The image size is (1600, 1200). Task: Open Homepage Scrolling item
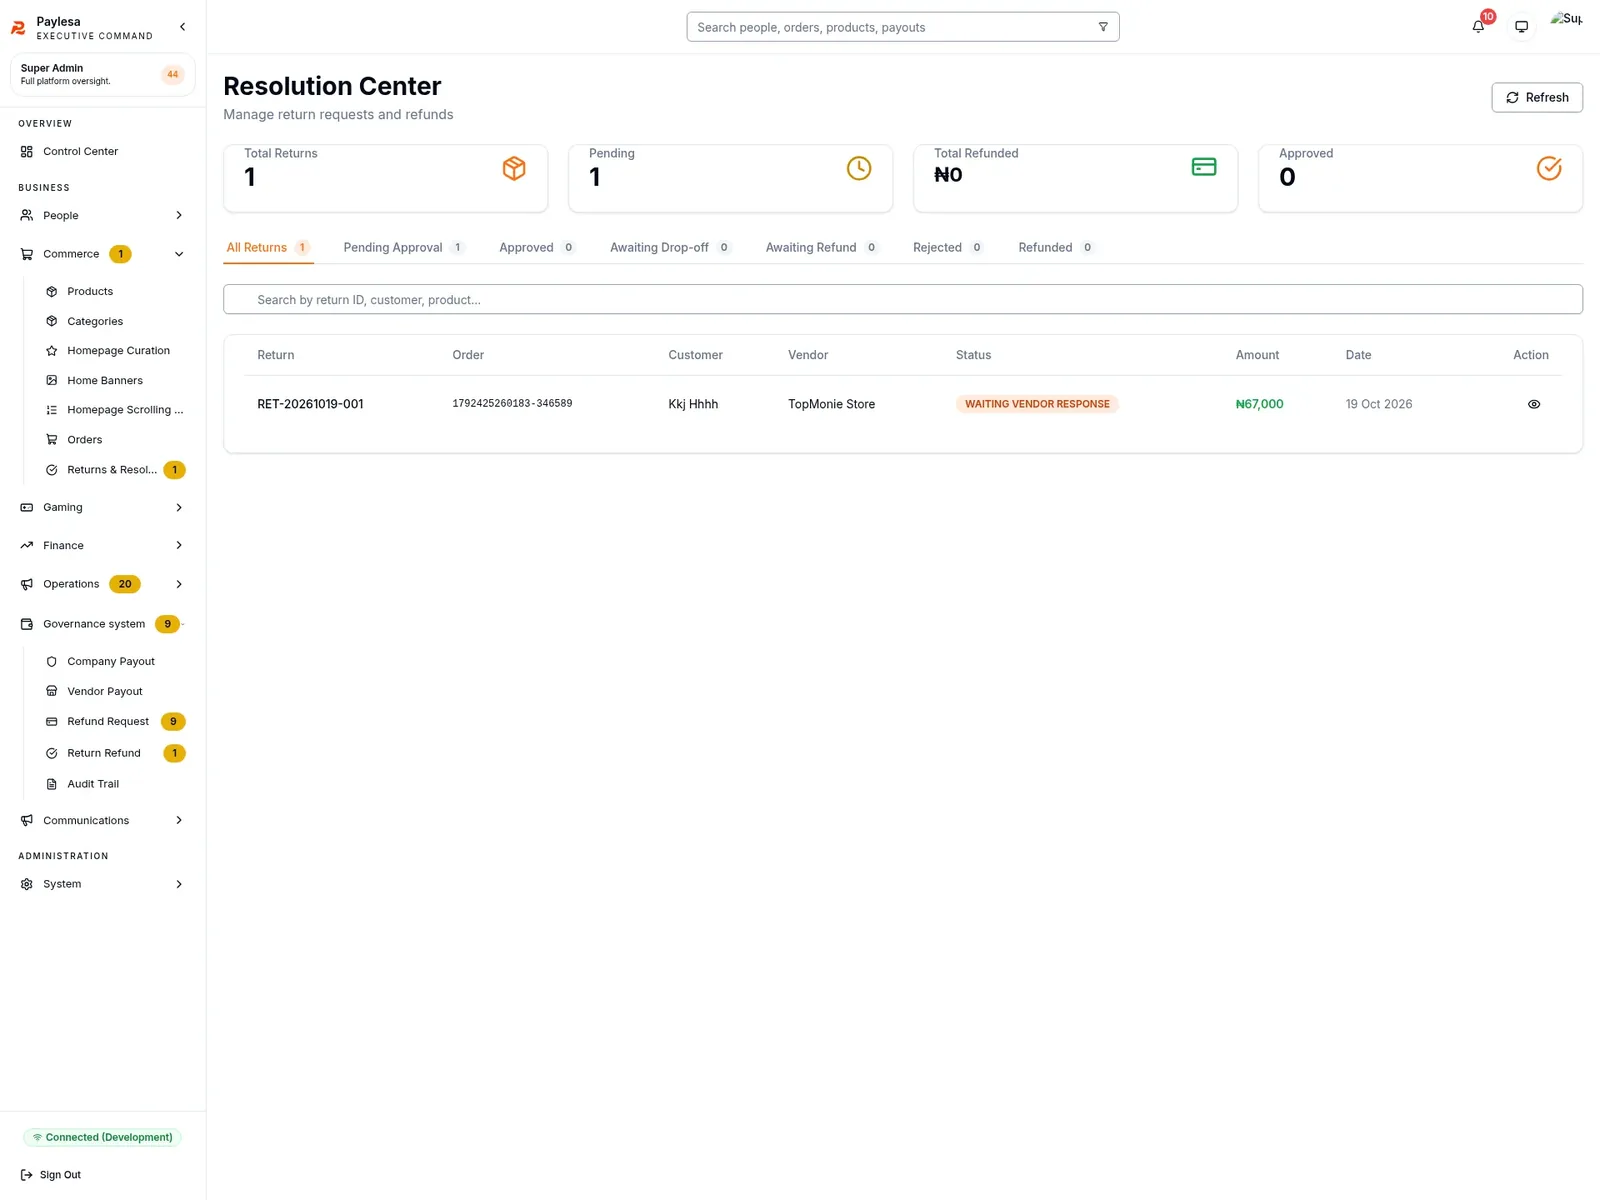[x=115, y=410]
